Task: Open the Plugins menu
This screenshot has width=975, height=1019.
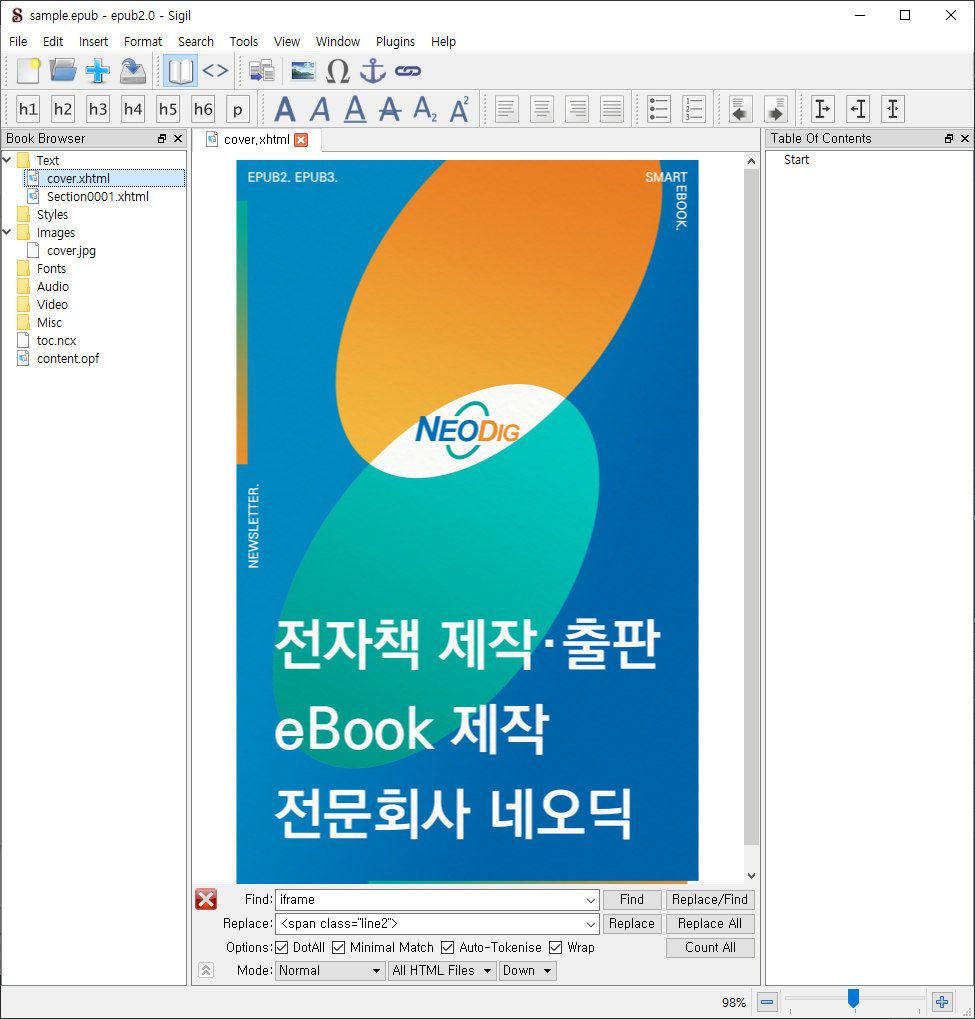Action: [x=395, y=42]
